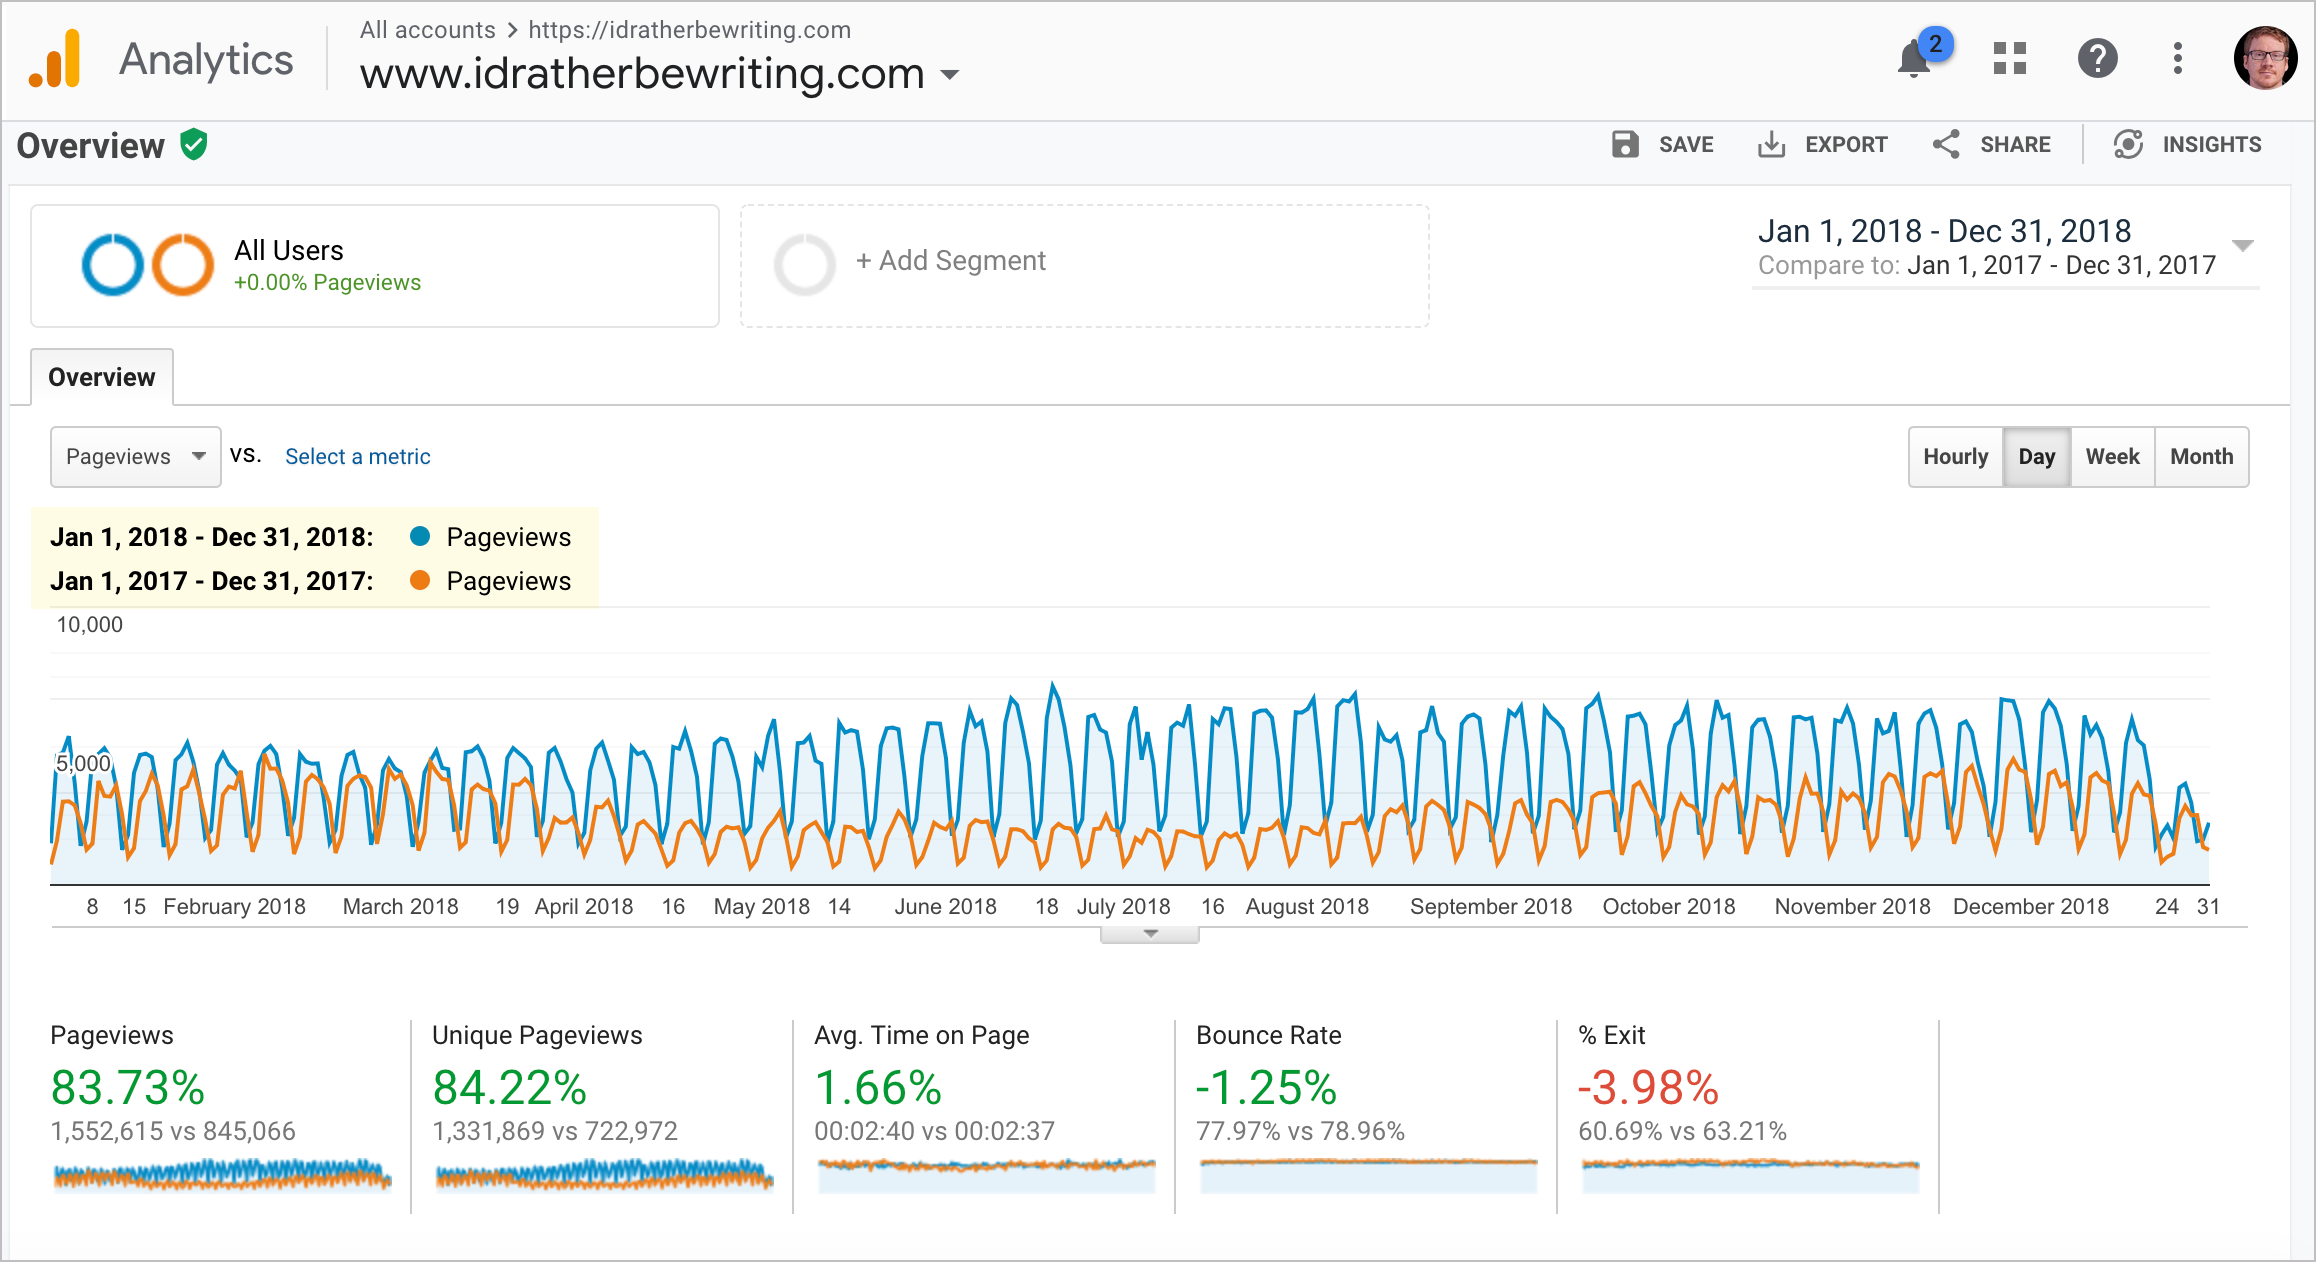2316x1262 pixels.
Task: Click the 1,331,869 vs 722,972 text
Action: [x=555, y=1131]
